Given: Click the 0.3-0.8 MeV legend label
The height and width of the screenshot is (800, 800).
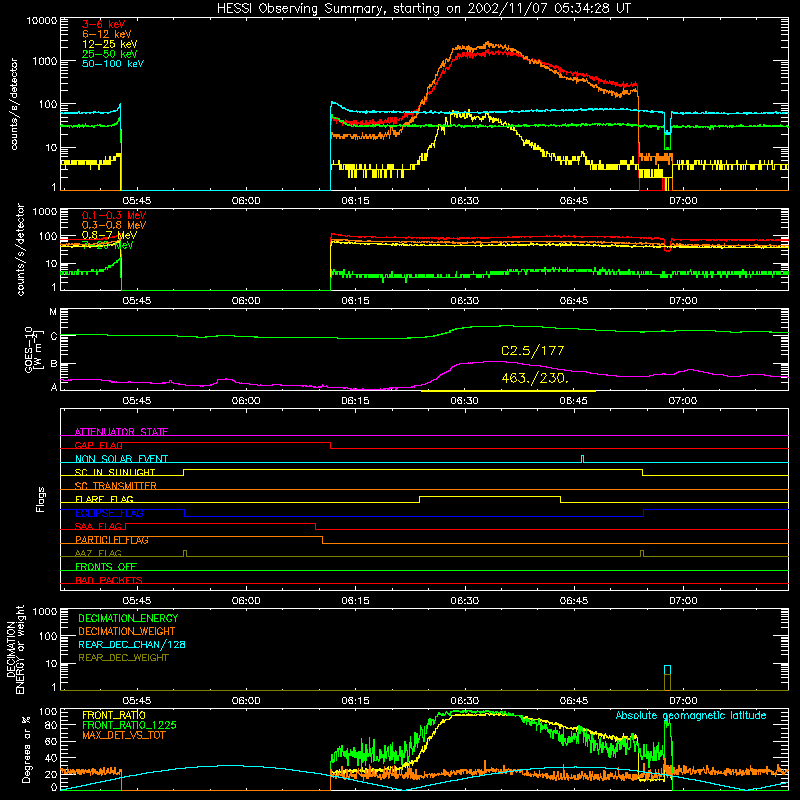Looking at the screenshot, I should tap(114, 225).
